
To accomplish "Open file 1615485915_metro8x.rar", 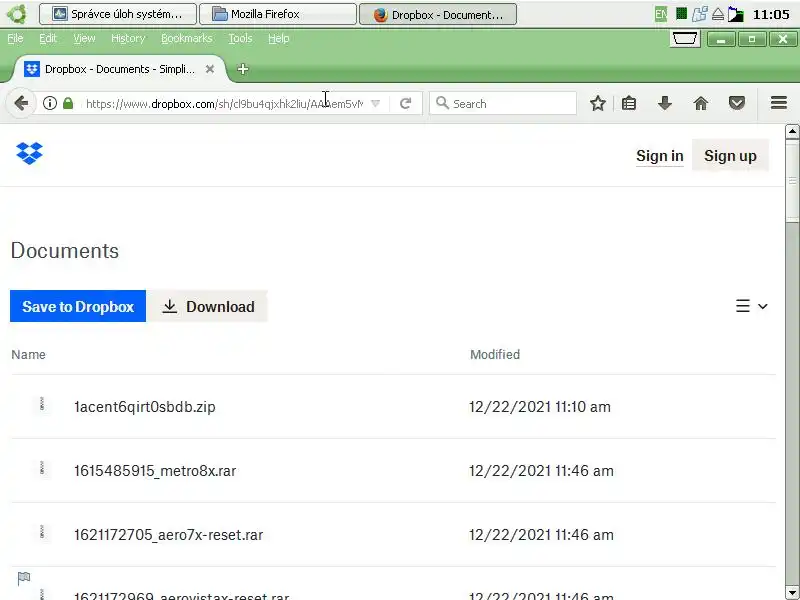I will coord(155,470).
